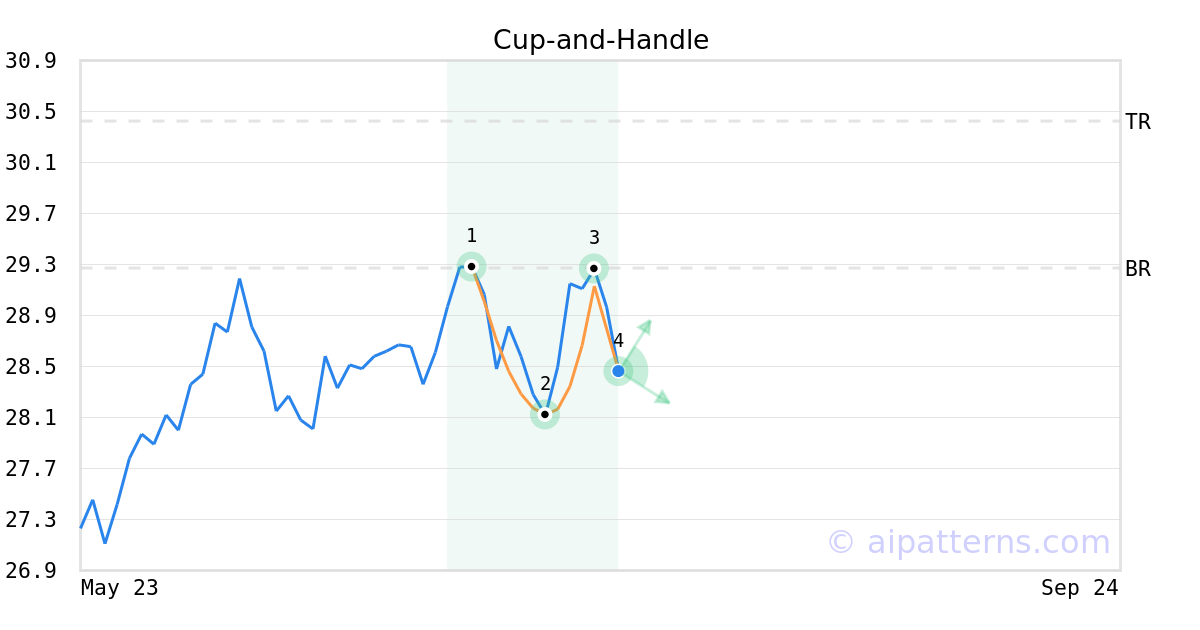Click pattern point marker 3
Screen dimensions: 1200x630
click(593, 268)
